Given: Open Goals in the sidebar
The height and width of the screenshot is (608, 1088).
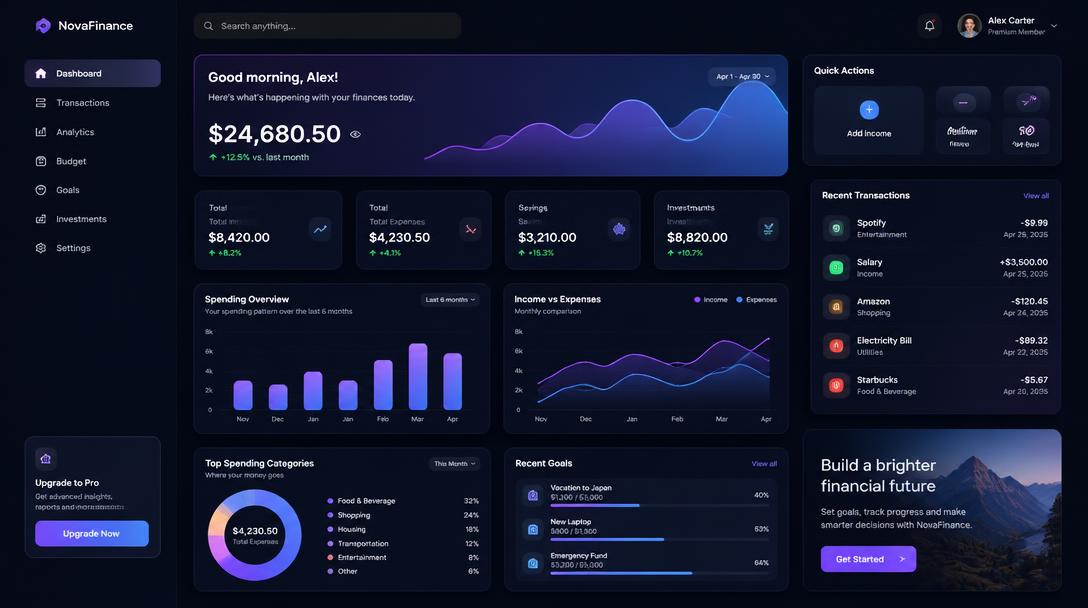Looking at the screenshot, I should (x=92, y=190).
